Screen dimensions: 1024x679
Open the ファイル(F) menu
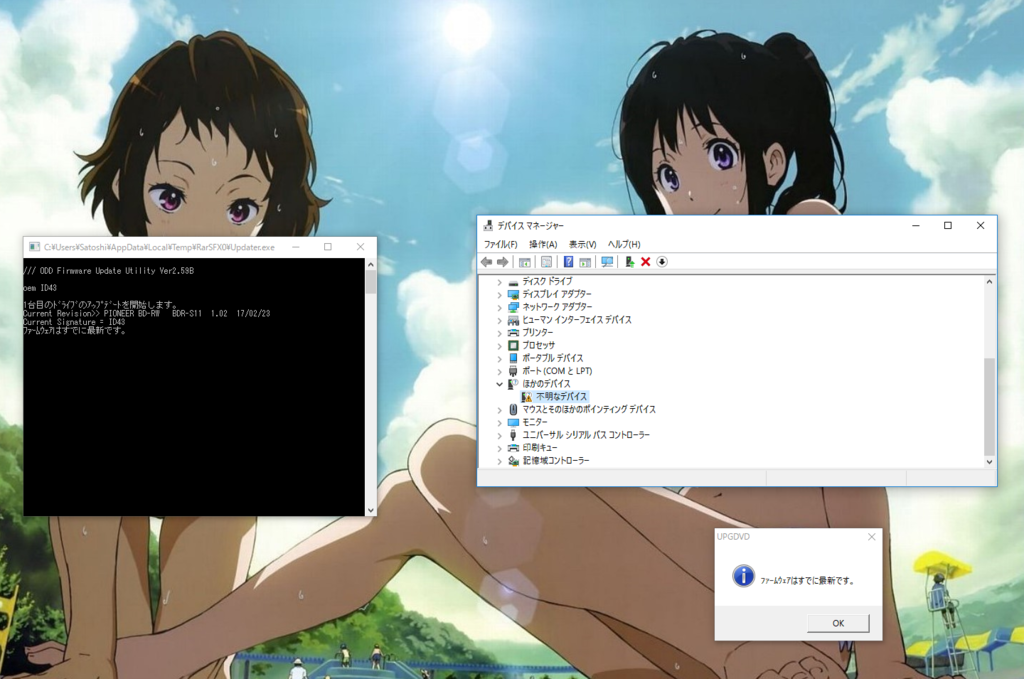click(x=501, y=244)
